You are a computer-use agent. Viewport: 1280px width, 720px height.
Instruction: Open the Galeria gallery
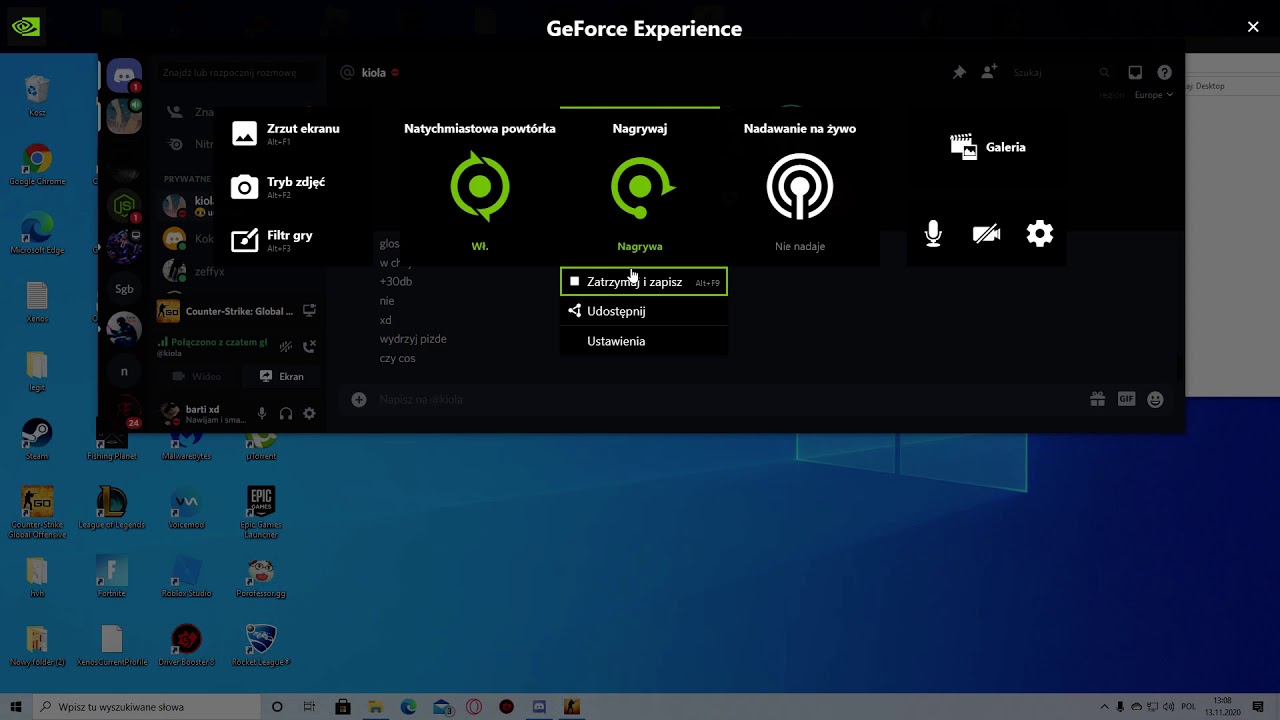pyautogui.click(x=988, y=147)
